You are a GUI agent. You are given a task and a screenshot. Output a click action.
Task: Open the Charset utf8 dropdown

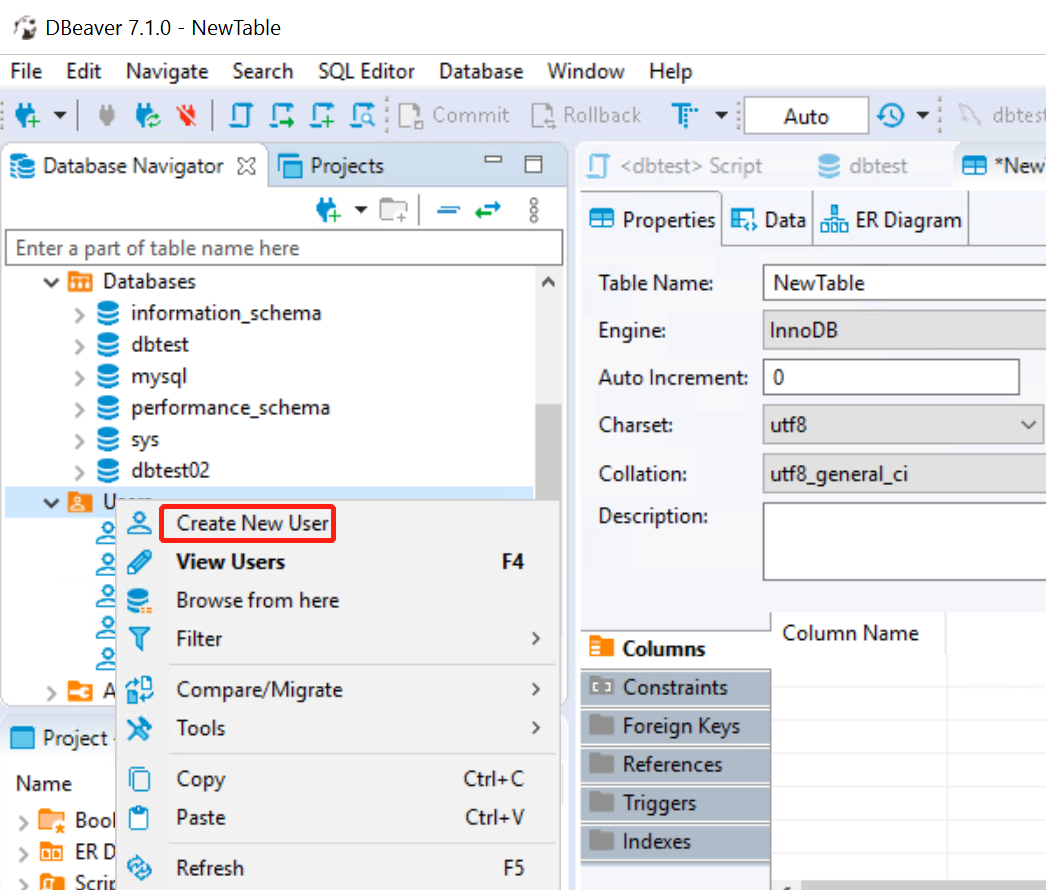point(1029,425)
